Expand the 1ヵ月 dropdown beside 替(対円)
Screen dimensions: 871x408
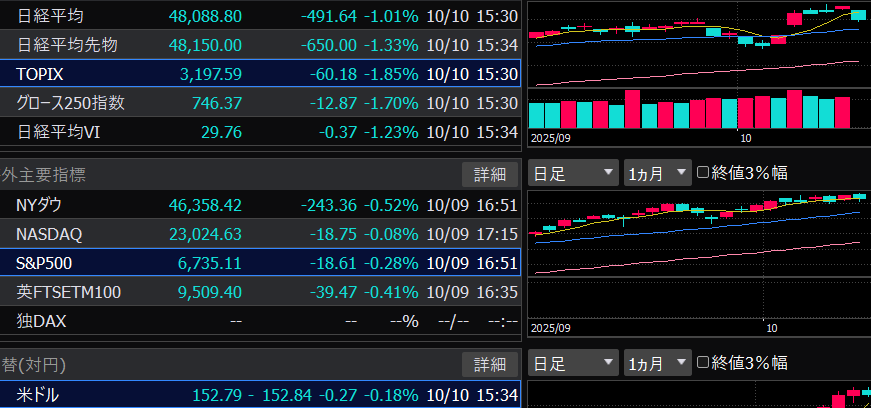coord(657,362)
